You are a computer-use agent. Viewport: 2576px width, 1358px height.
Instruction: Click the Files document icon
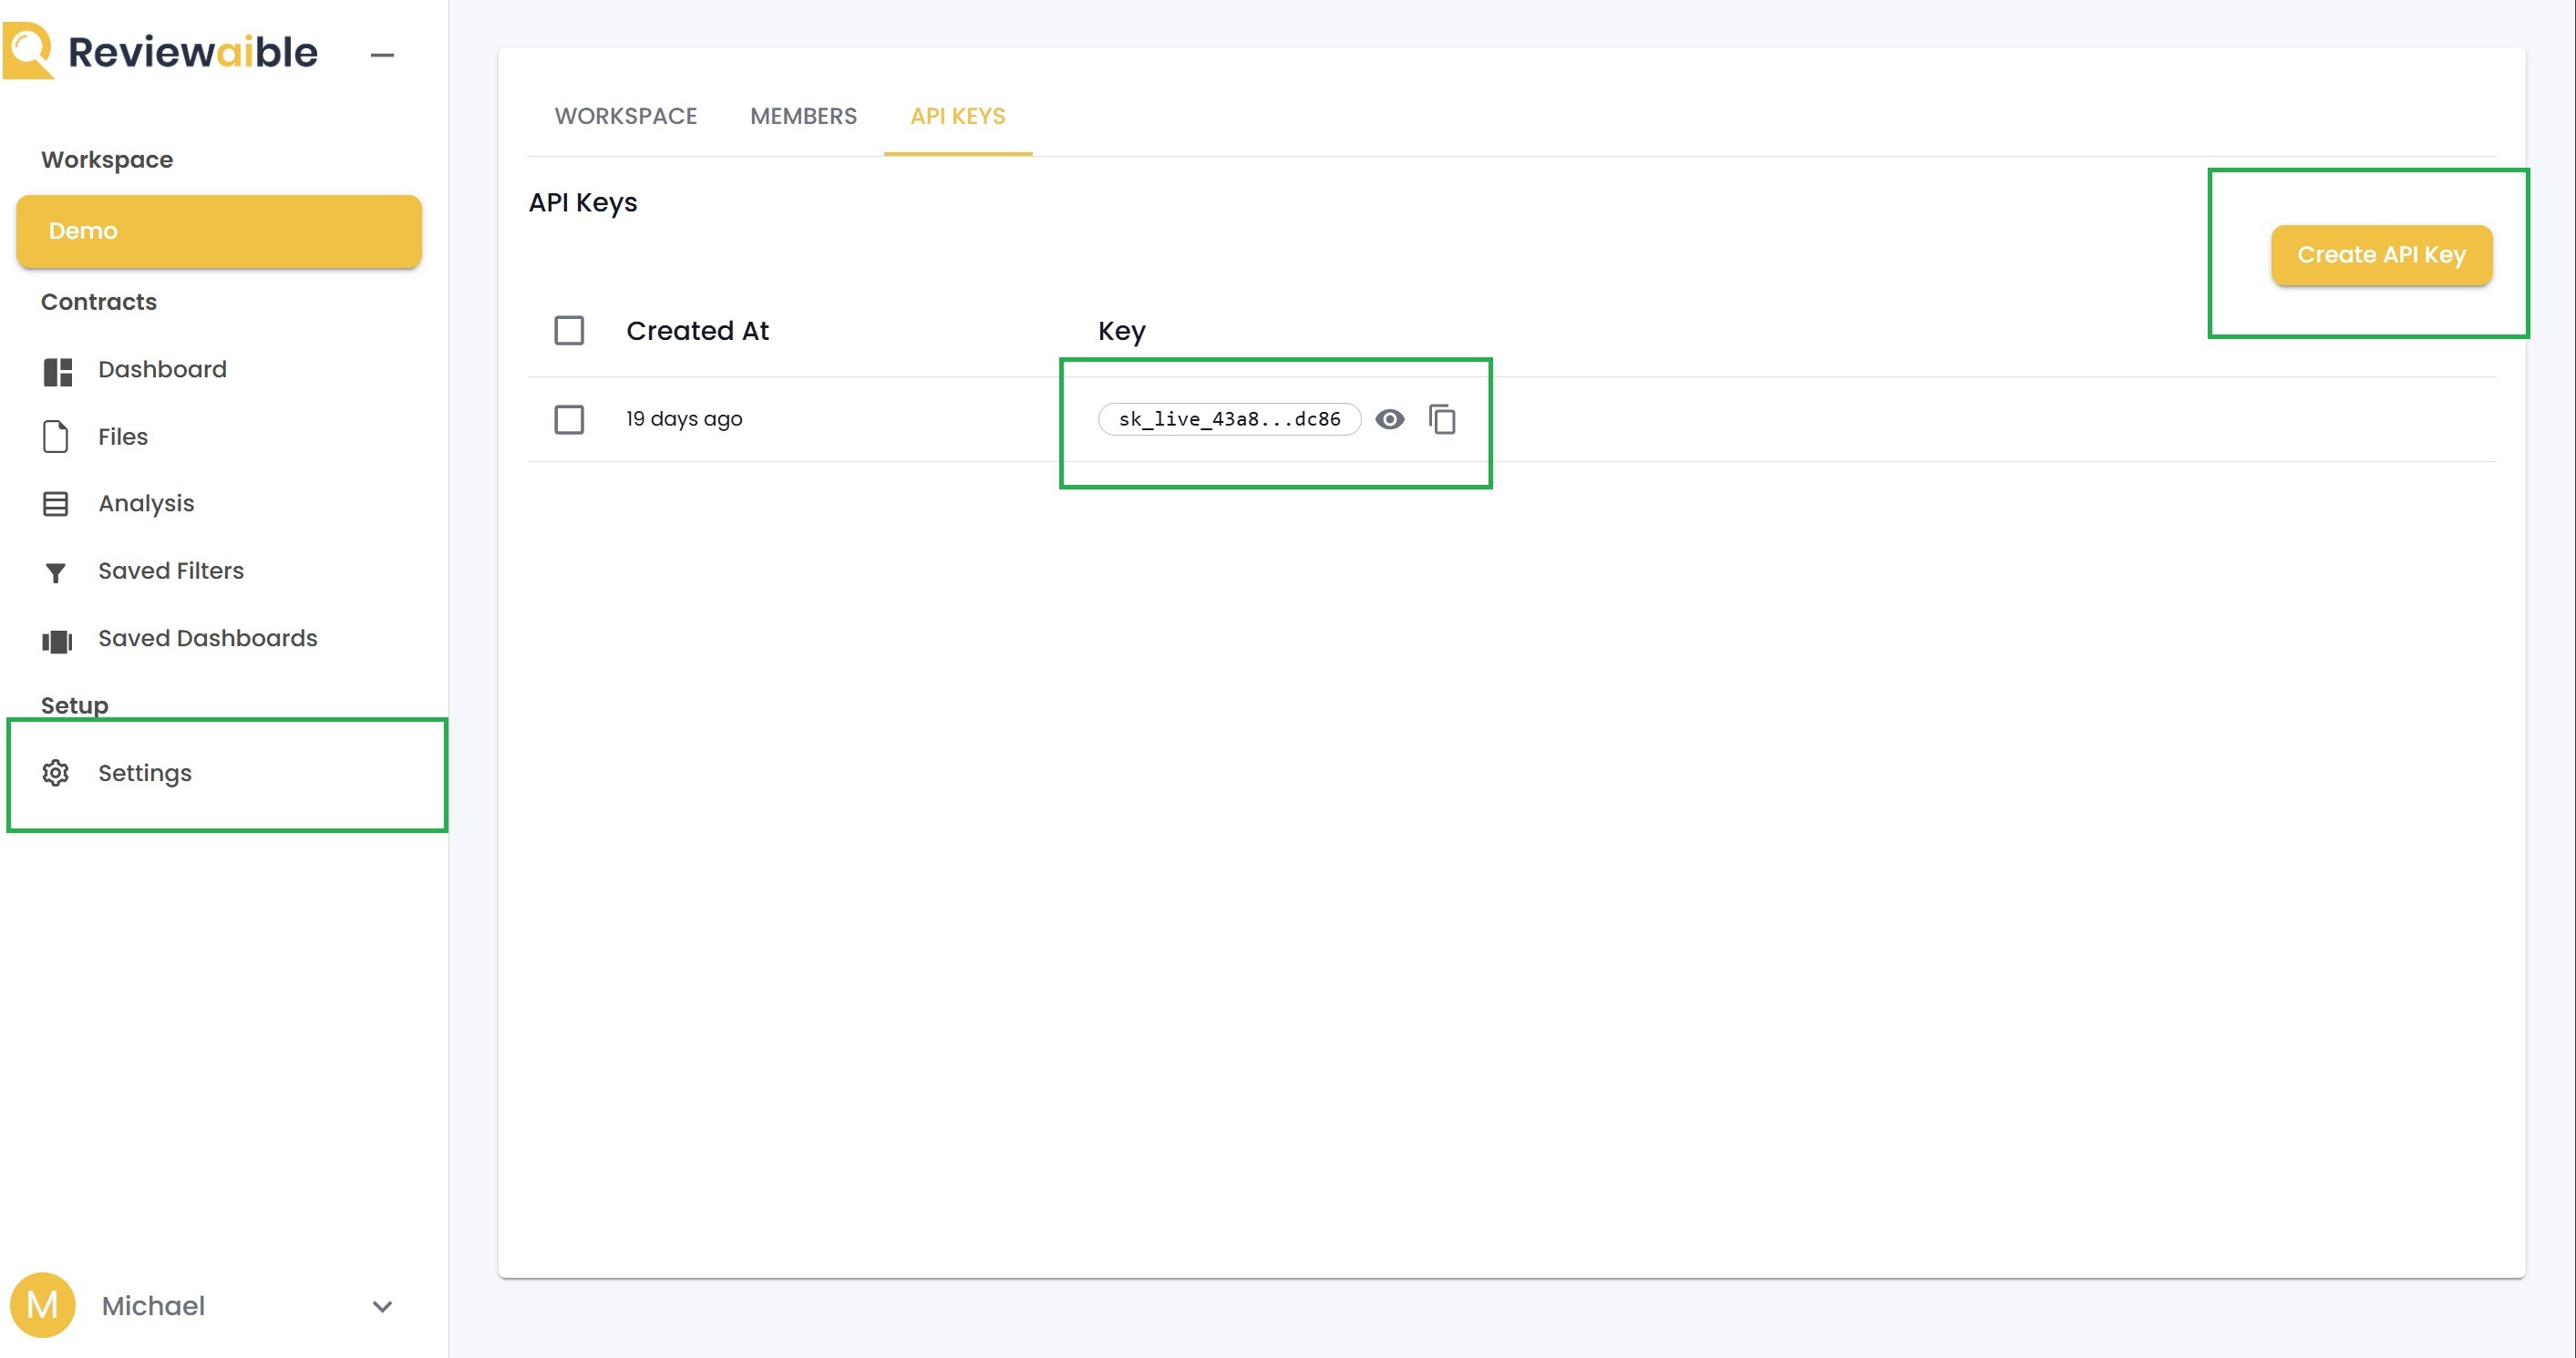click(56, 437)
